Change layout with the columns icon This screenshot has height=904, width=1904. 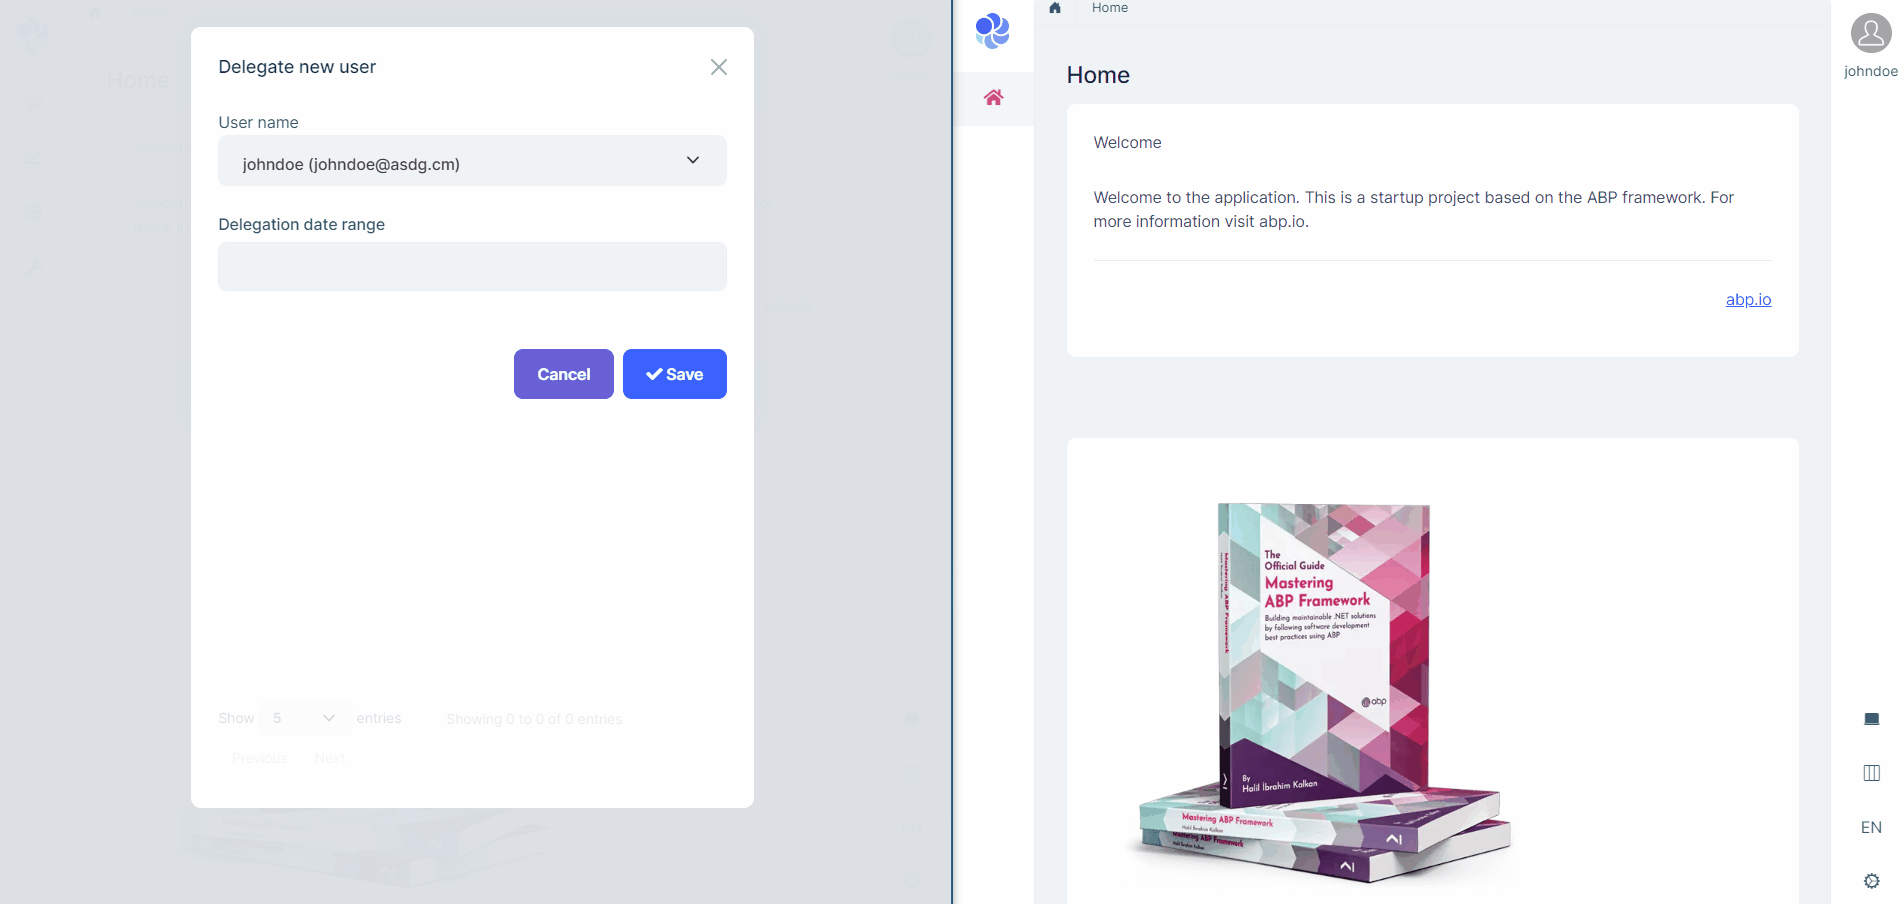(x=1871, y=773)
